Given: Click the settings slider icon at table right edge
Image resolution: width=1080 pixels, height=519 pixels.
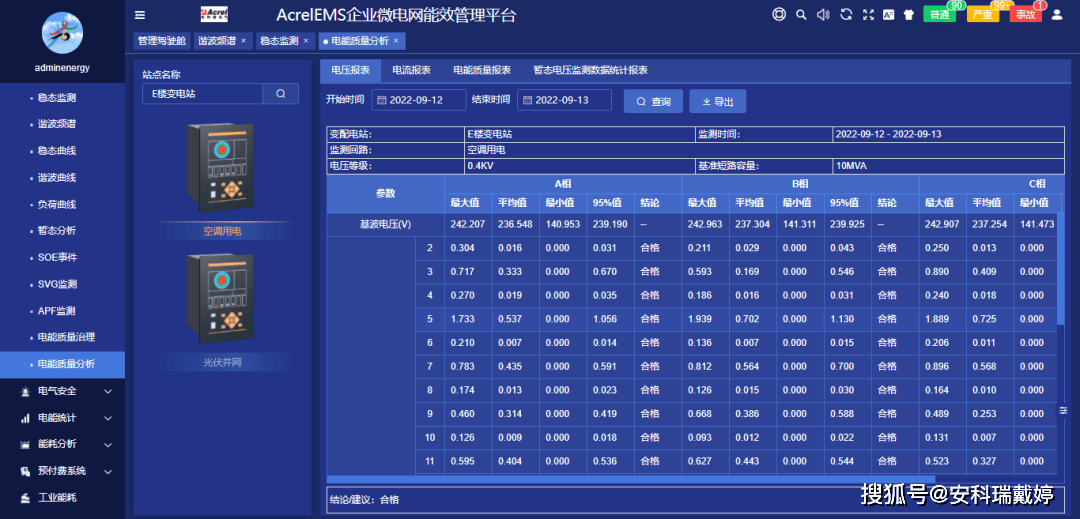Looking at the screenshot, I should pos(1063,410).
